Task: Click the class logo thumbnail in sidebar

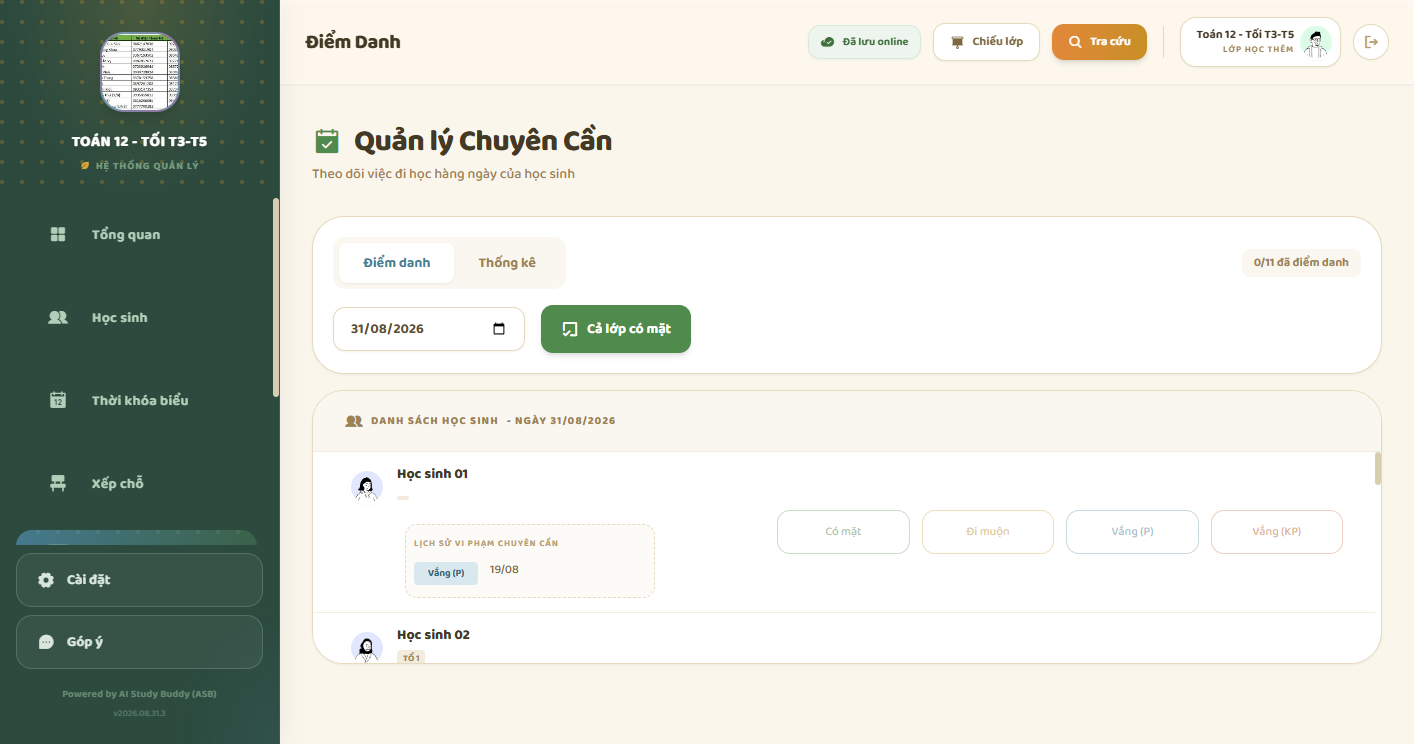Action: point(140,72)
